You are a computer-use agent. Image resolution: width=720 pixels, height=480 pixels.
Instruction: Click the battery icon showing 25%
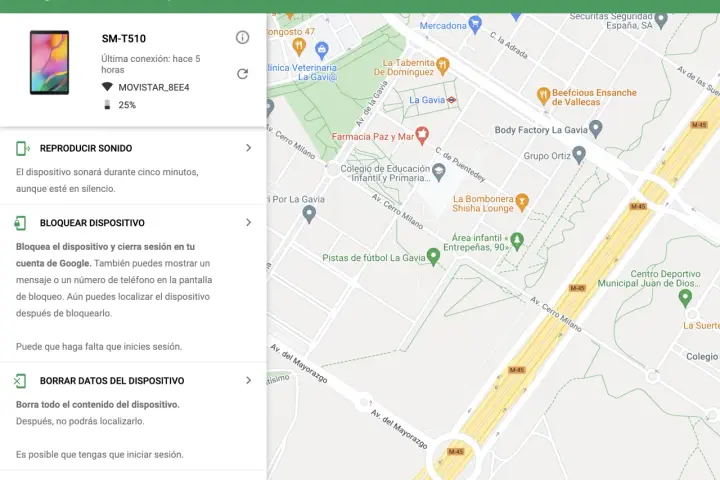click(107, 105)
